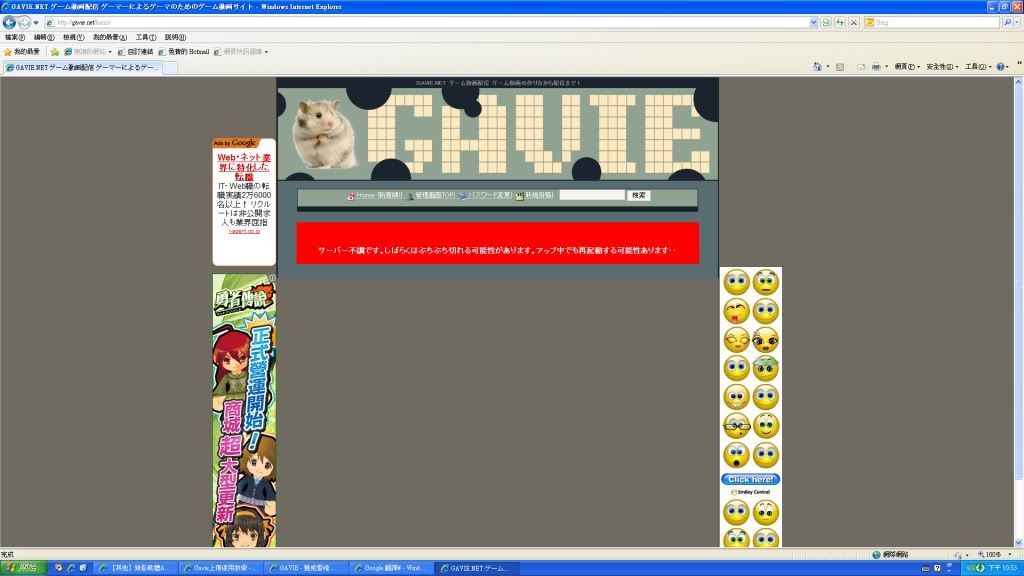Open the 檢視(V) menu

point(73,37)
